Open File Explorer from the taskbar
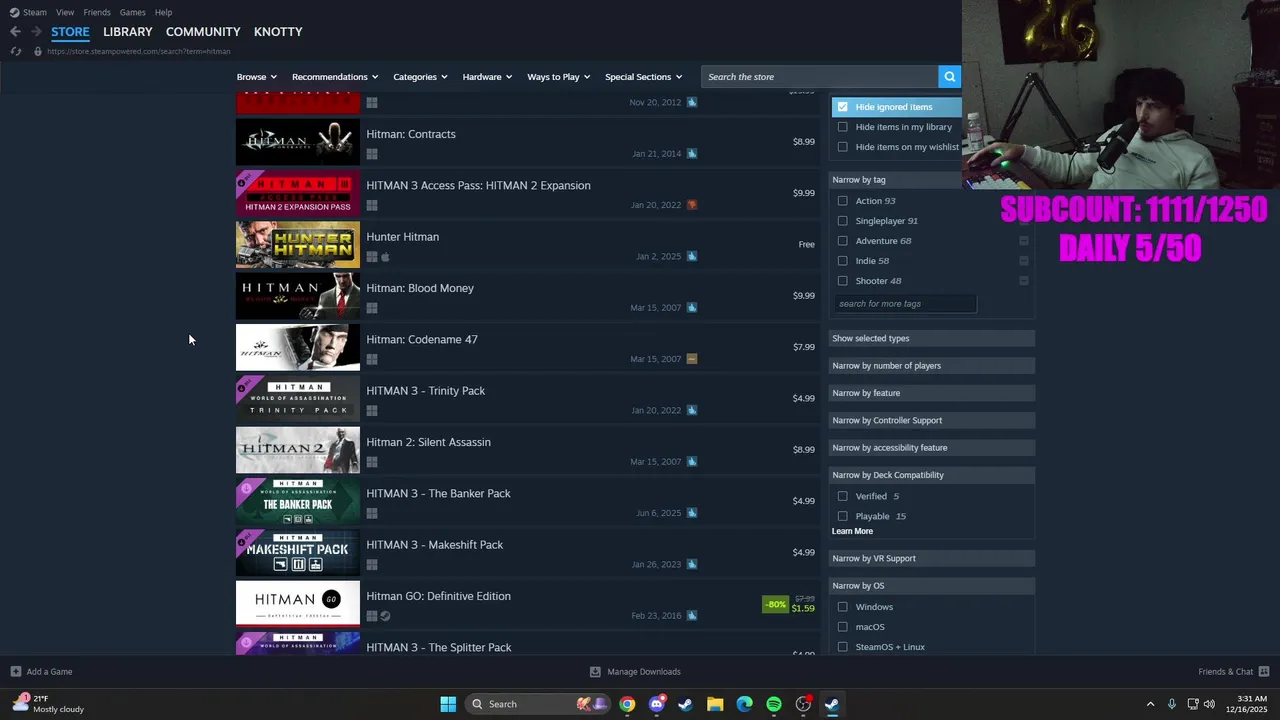The width and height of the screenshot is (1280, 720). 715,704
